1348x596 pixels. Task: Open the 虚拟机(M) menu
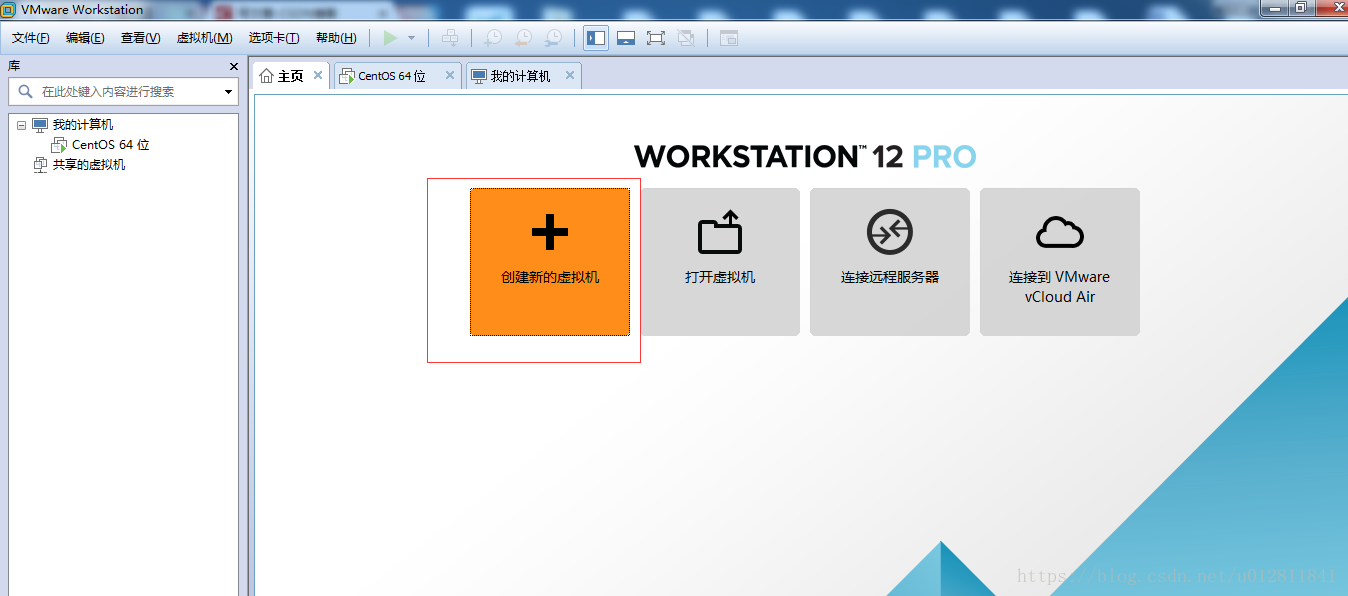[204, 38]
